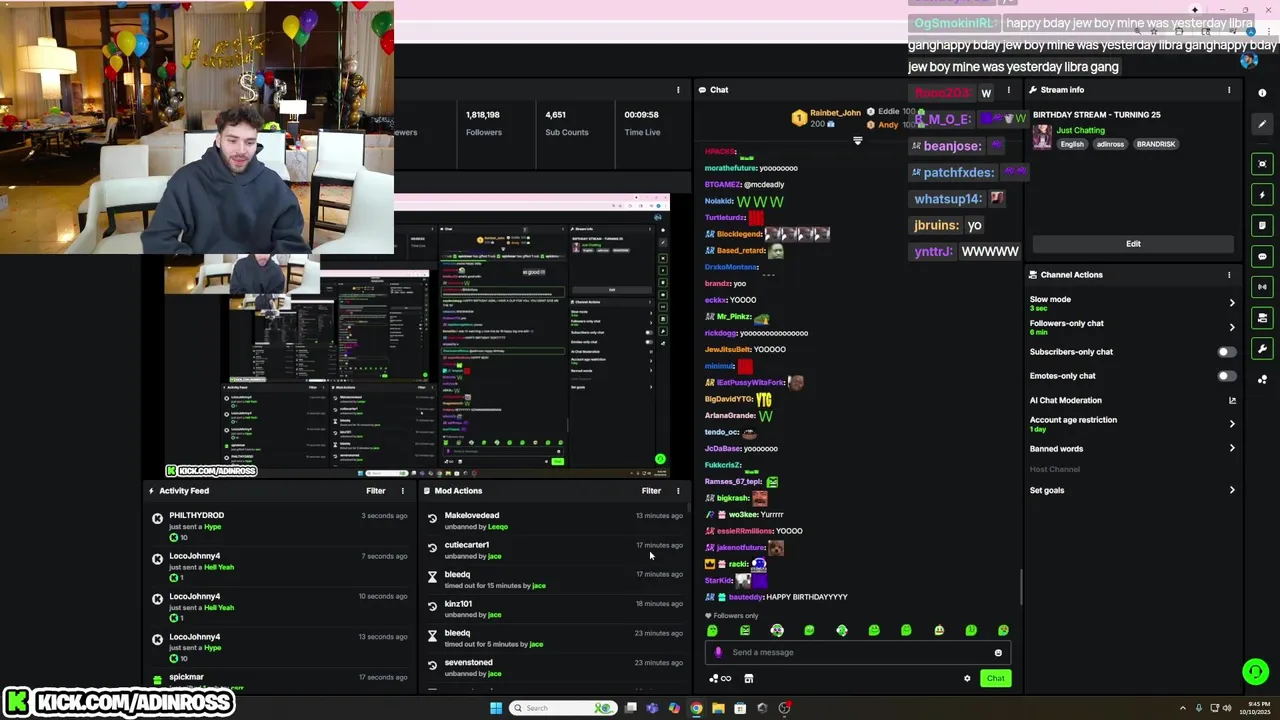
Task: Show hidden system tray icons chevron
Action: point(1183,708)
